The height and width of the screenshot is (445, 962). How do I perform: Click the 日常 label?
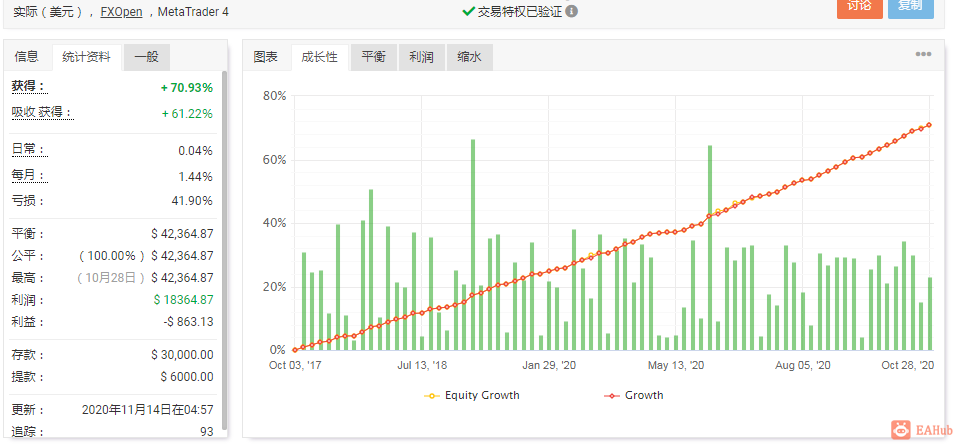28,150
